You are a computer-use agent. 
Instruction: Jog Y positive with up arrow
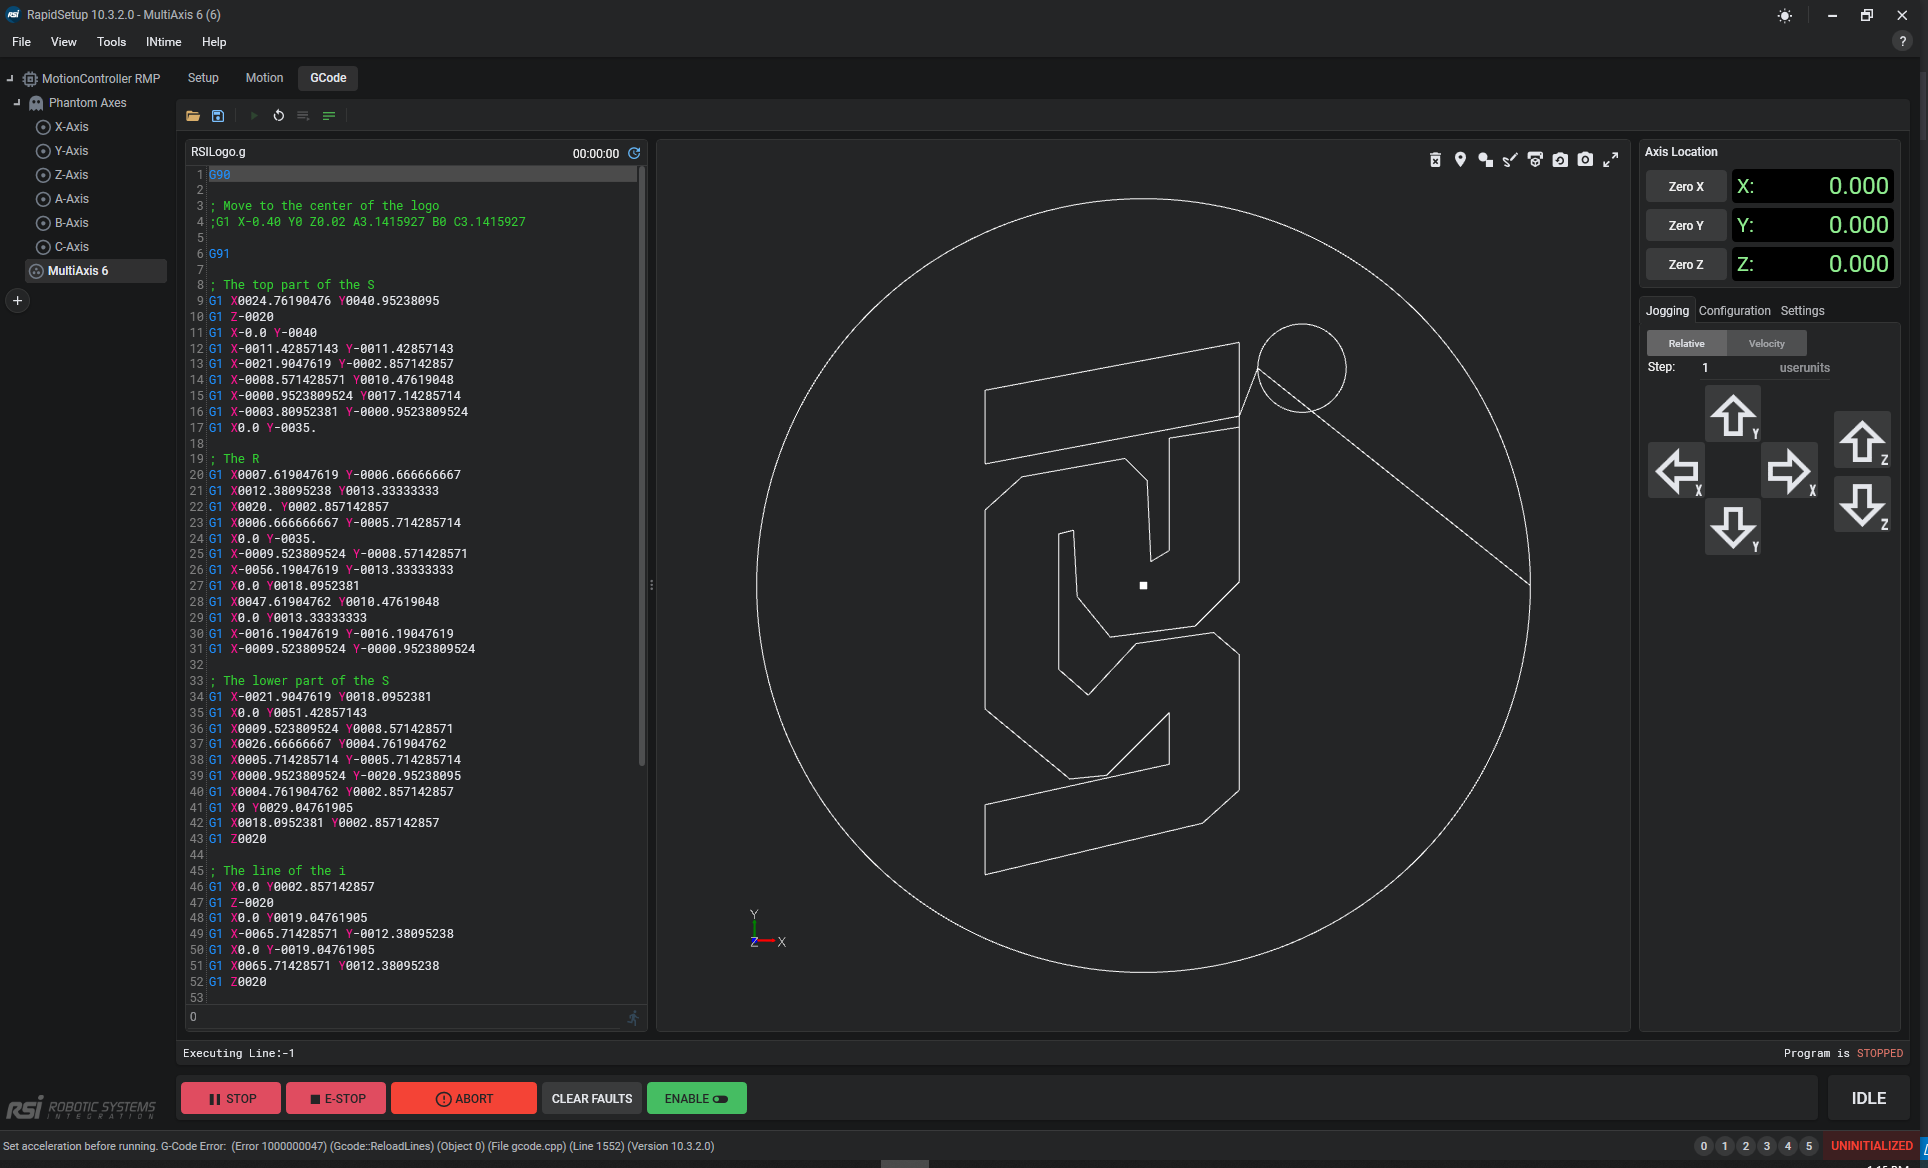(x=1733, y=414)
